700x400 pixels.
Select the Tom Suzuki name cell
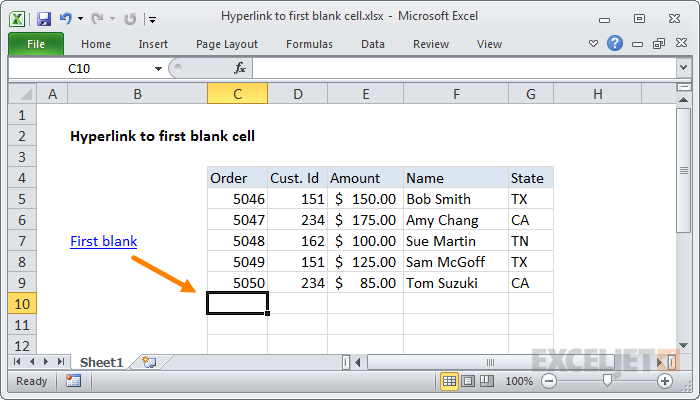point(456,283)
